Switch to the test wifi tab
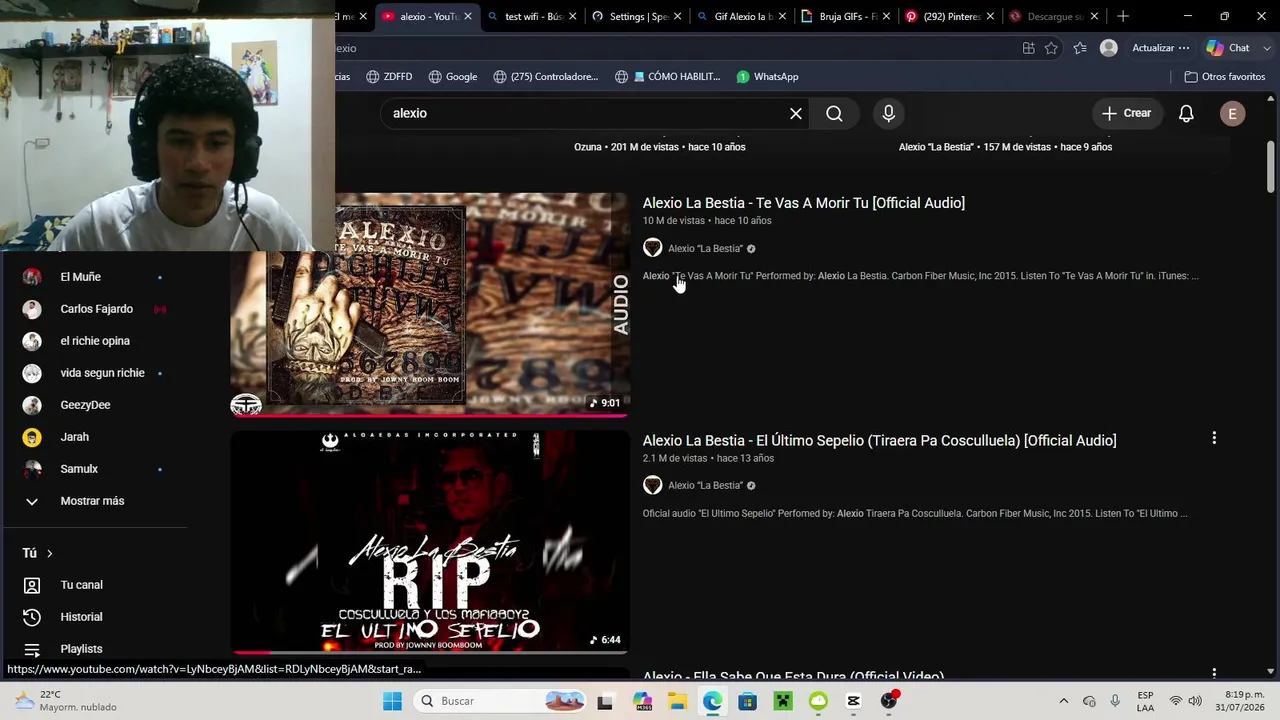The height and width of the screenshot is (720, 1280). [x=531, y=16]
